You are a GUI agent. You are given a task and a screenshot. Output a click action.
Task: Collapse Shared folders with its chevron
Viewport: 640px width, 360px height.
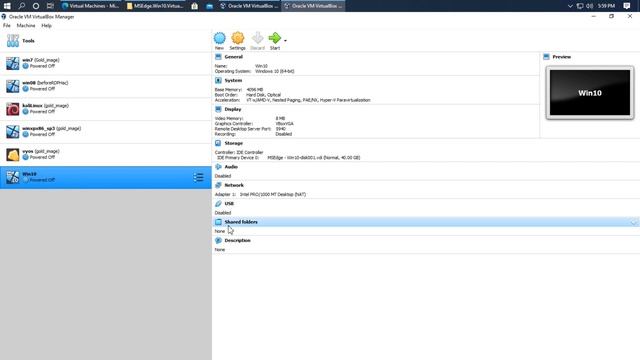click(x=633, y=222)
